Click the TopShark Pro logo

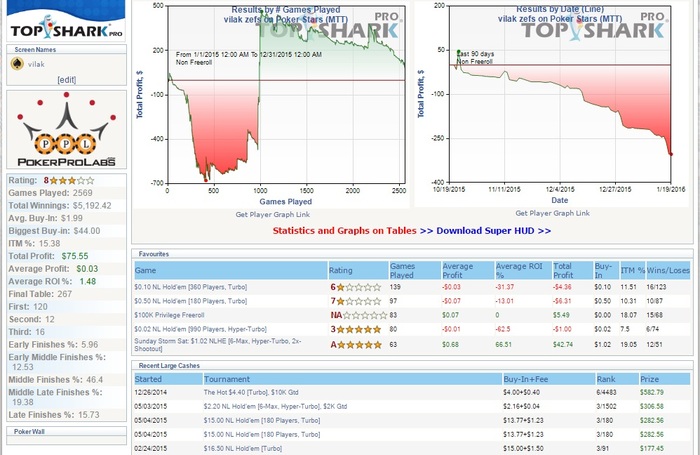pyautogui.click(x=66, y=28)
